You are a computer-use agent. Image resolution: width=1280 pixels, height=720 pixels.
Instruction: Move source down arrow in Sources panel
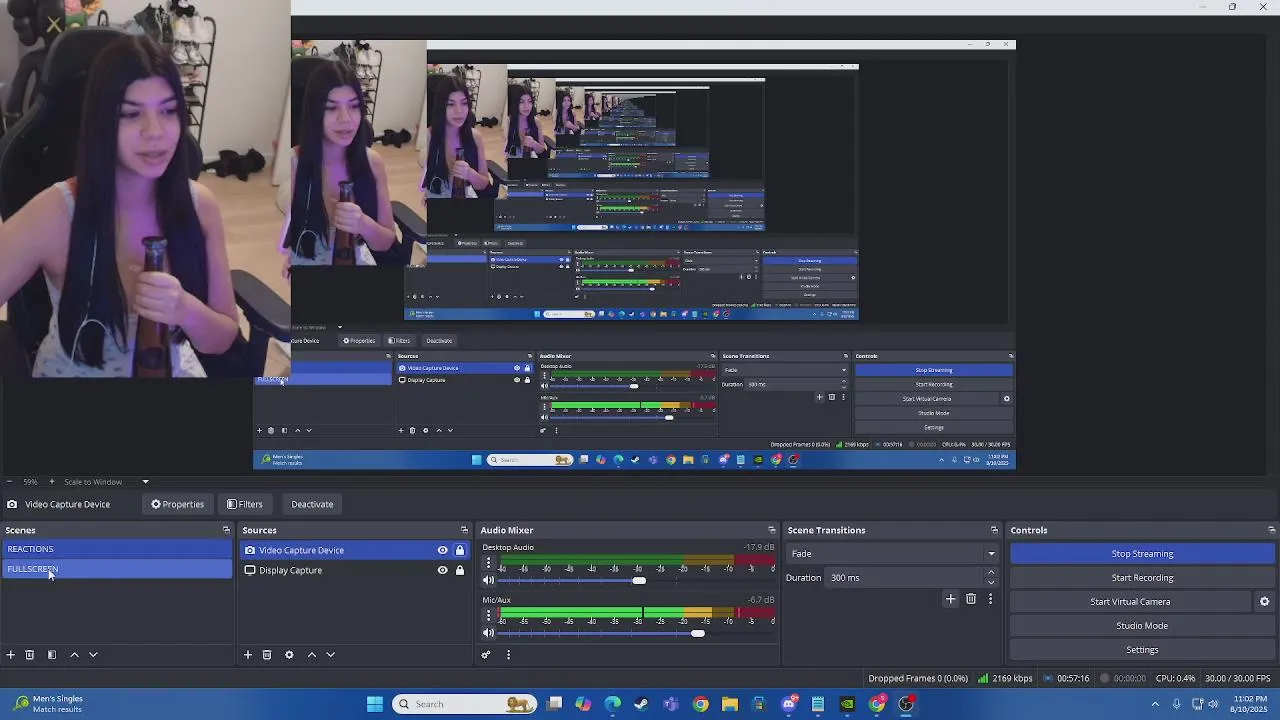331,655
